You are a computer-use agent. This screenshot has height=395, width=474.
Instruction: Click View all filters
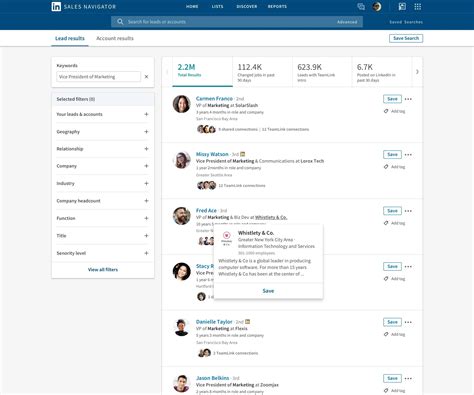103,270
